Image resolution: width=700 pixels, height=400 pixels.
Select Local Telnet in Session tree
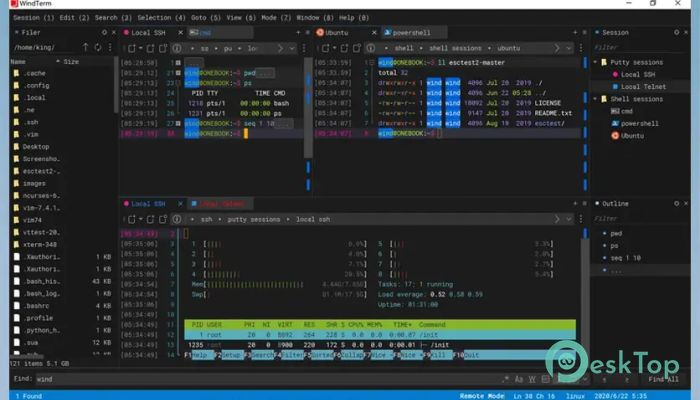(x=643, y=87)
